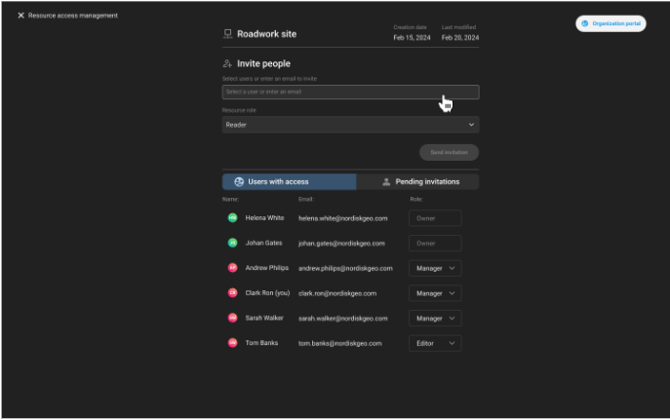Viewport: 670px width, 419px height.
Task: Click the Roadwork site resource icon
Action: coord(228,34)
